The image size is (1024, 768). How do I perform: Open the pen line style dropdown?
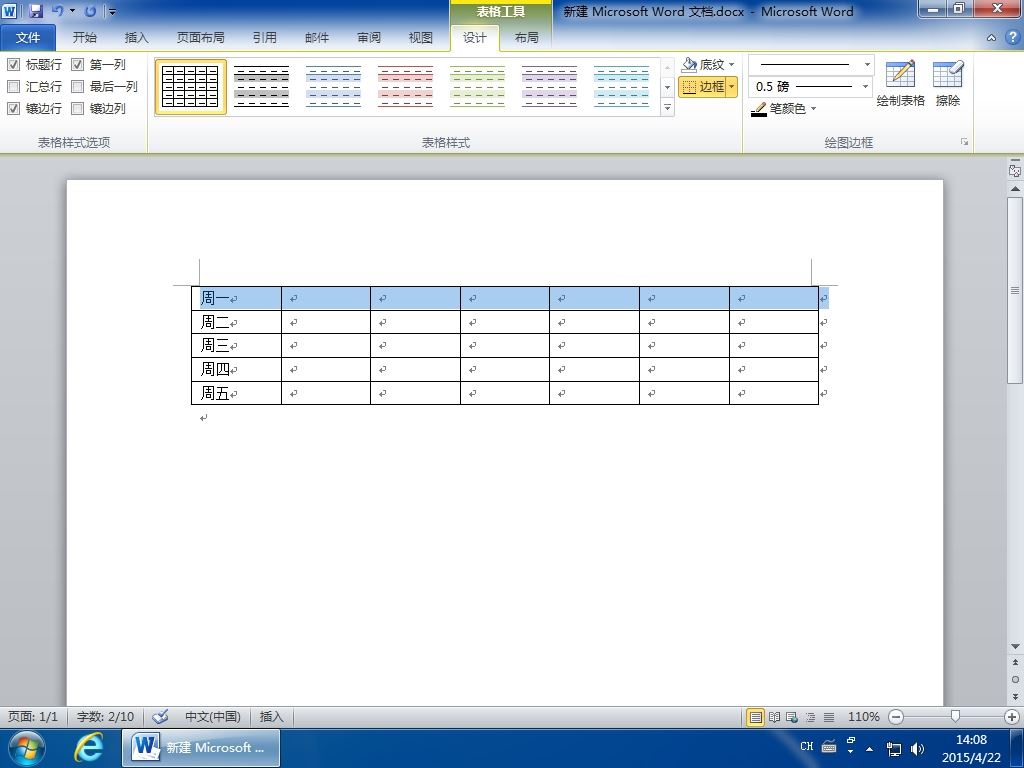pos(867,64)
